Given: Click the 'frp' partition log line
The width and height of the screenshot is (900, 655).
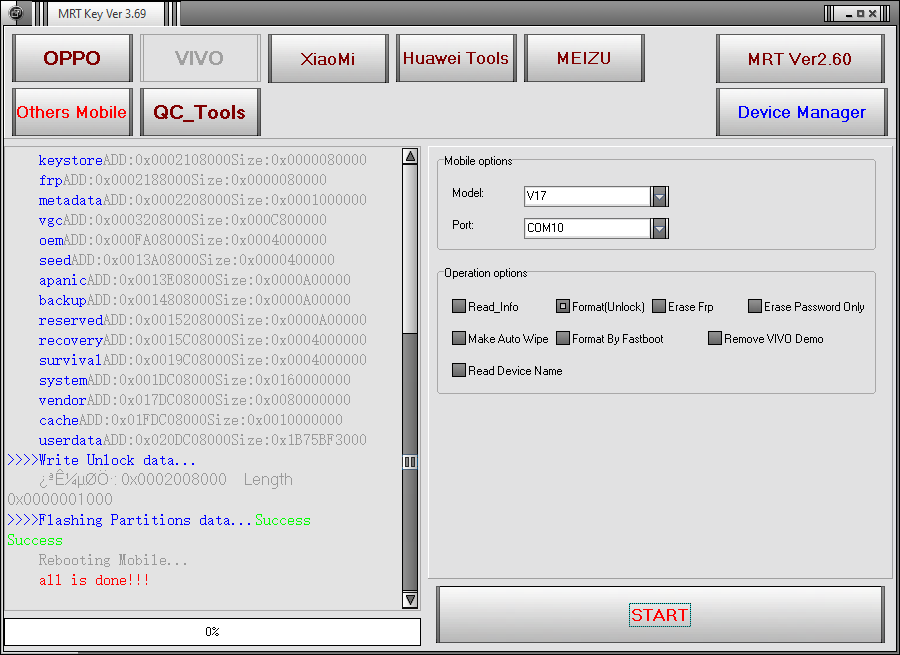Looking at the screenshot, I should coord(183,180).
